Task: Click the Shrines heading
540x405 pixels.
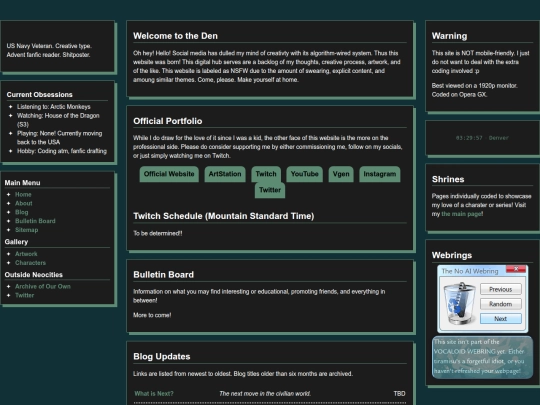Action: 448,179
